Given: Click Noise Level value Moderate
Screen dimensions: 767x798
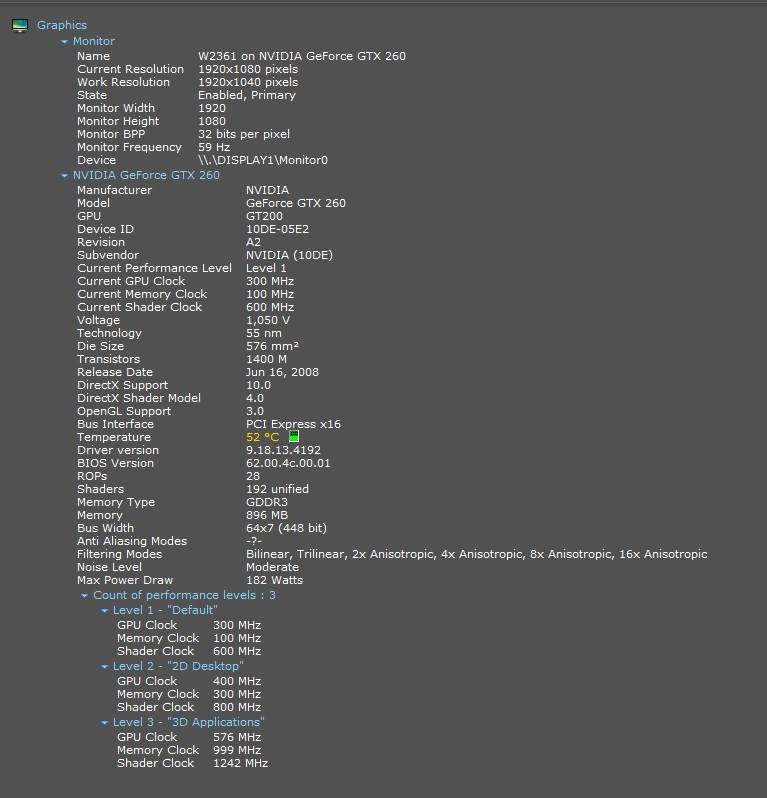Looking at the screenshot, I should tap(272, 567).
